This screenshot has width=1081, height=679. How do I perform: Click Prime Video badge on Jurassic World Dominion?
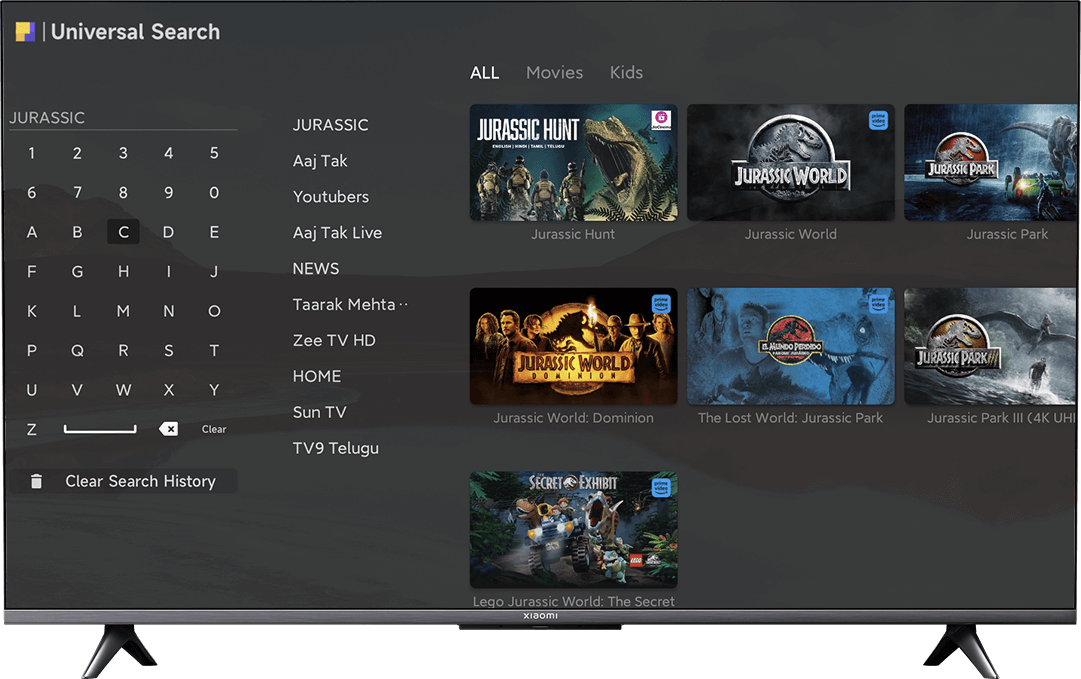[x=661, y=304]
